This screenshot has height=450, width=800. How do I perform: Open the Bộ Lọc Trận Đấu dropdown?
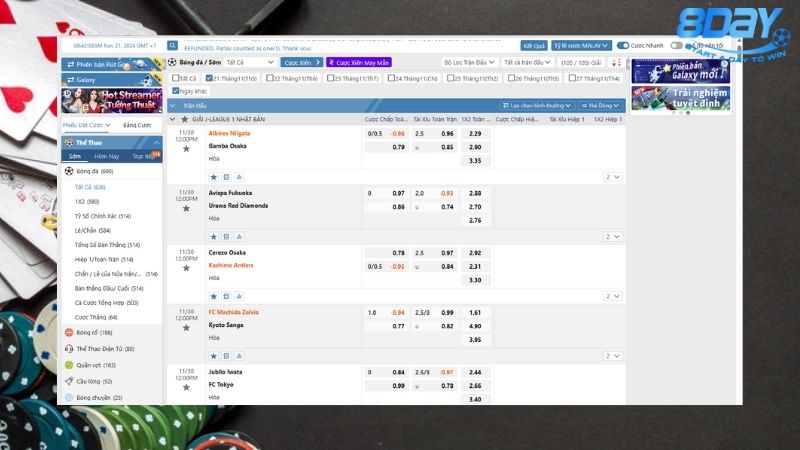469,62
